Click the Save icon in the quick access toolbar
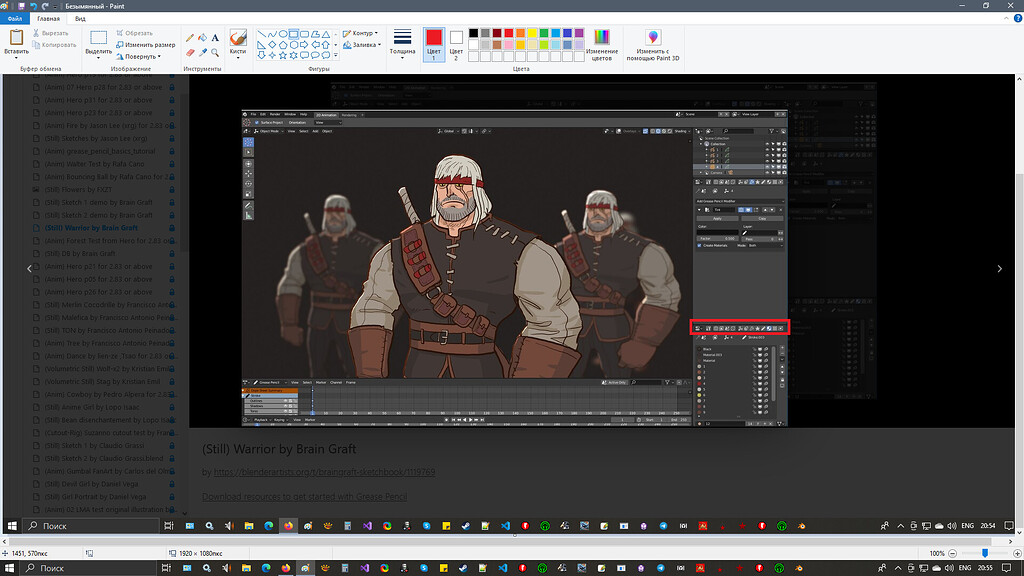 pos(21,6)
